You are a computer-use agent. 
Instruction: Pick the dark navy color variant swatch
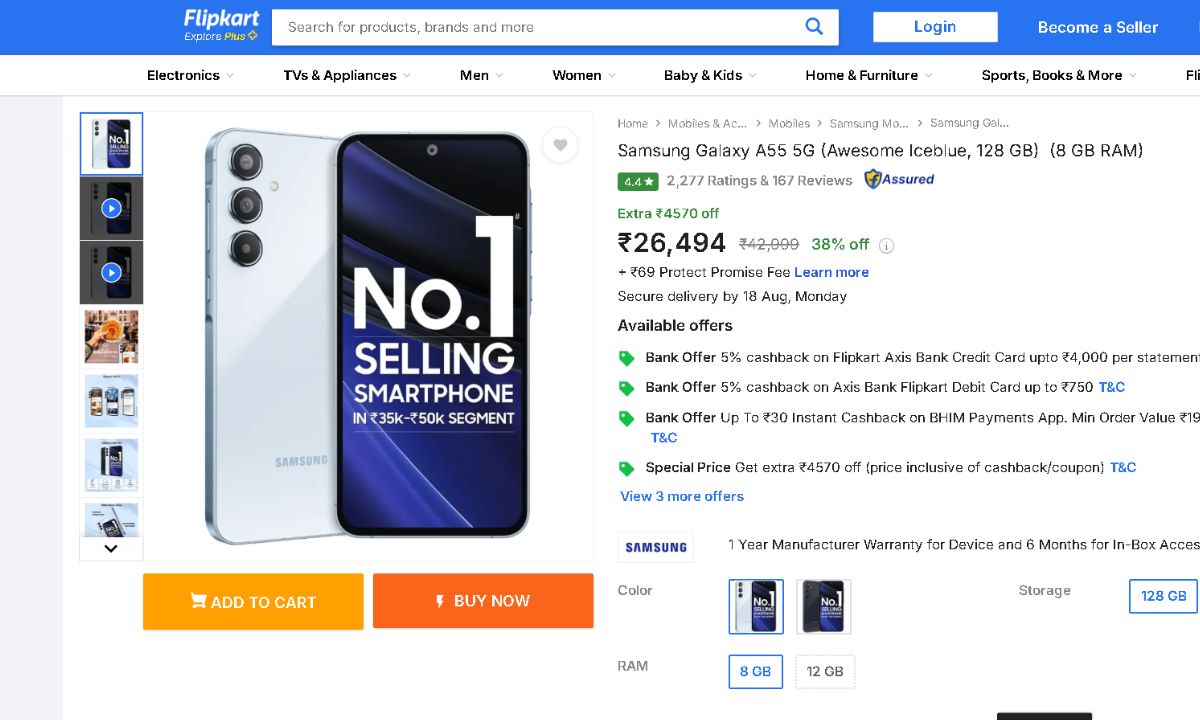[824, 606]
